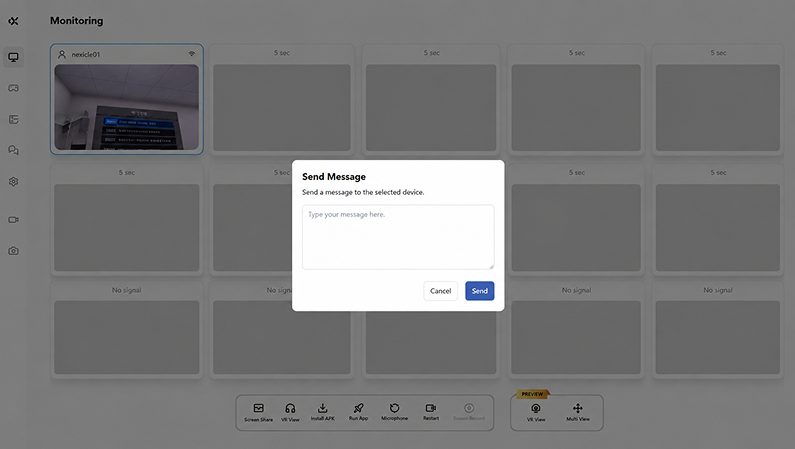Click the photo camera sidebar icon
Viewport: 795px width, 449px height.
pyautogui.click(x=13, y=251)
